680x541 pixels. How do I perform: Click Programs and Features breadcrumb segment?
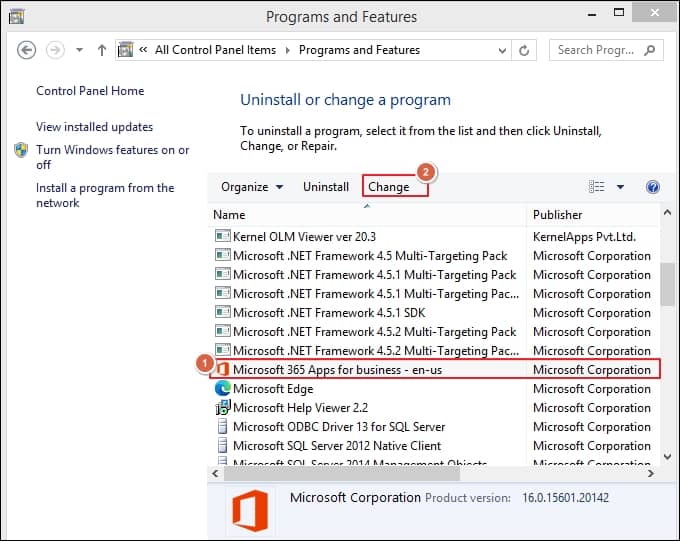[x=360, y=50]
